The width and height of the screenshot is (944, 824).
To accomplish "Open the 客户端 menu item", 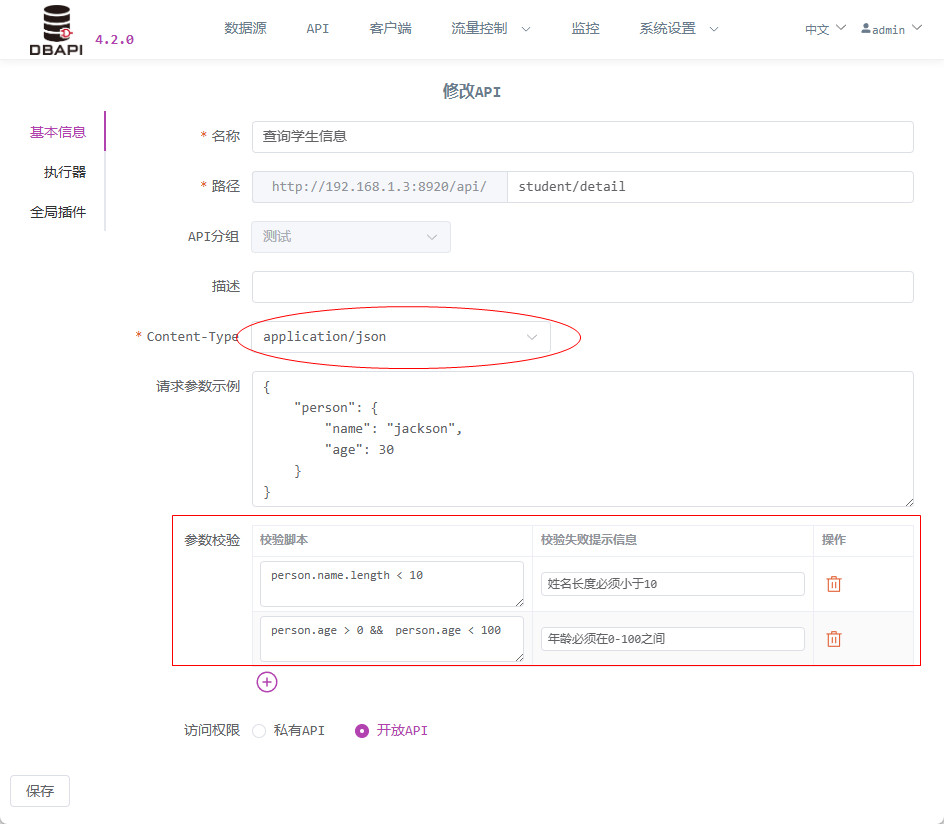I will point(390,28).
